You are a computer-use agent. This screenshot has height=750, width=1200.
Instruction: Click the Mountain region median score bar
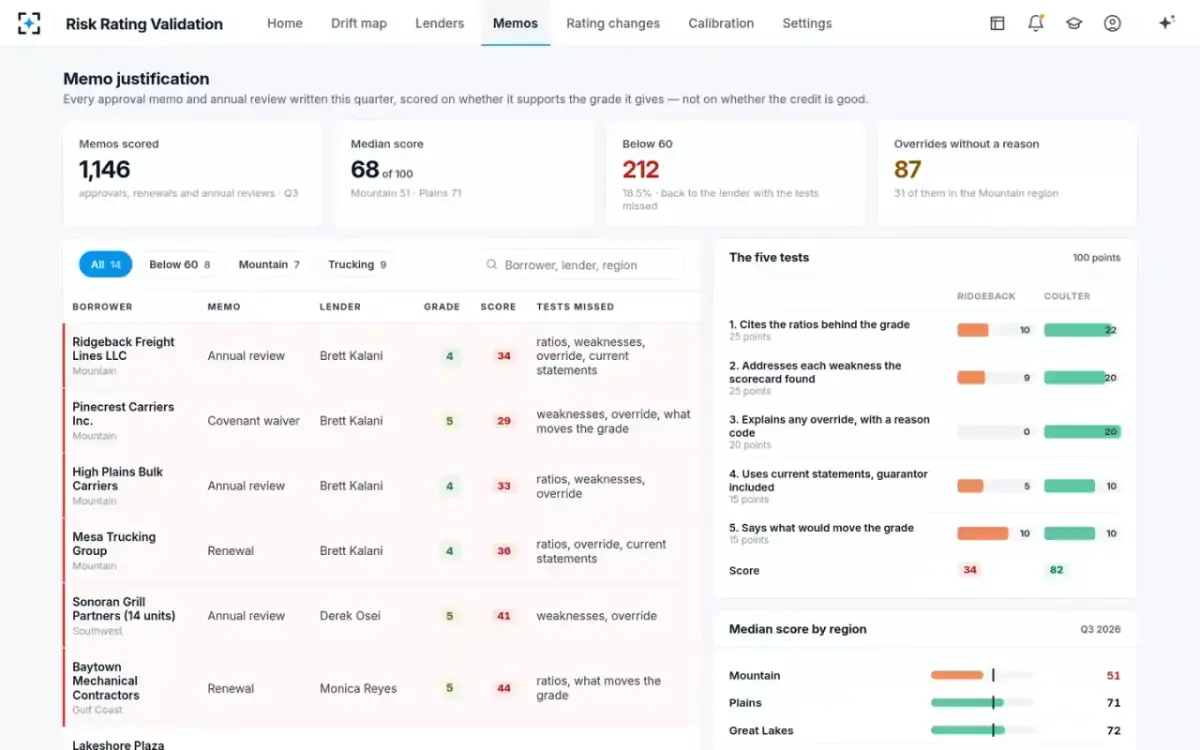tap(982, 675)
